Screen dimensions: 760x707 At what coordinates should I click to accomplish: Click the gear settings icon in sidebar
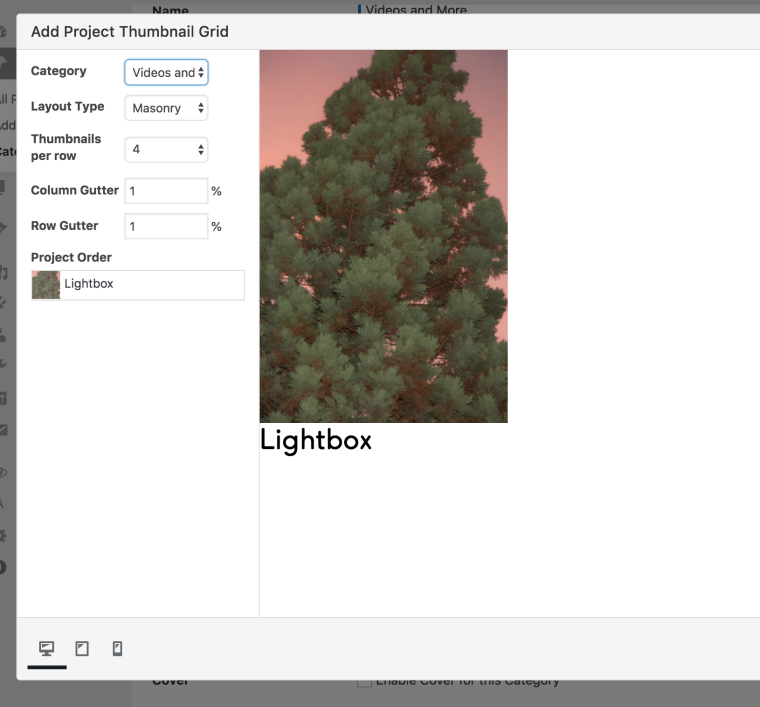pos(5,535)
